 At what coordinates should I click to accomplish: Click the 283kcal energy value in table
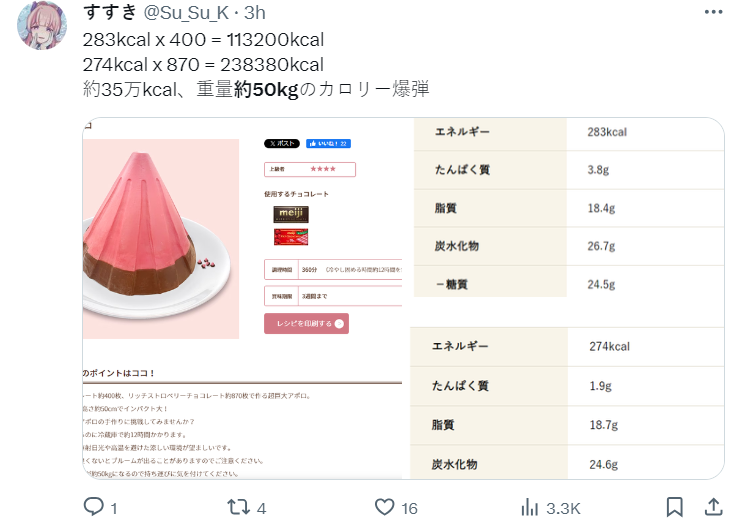click(607, 132)
